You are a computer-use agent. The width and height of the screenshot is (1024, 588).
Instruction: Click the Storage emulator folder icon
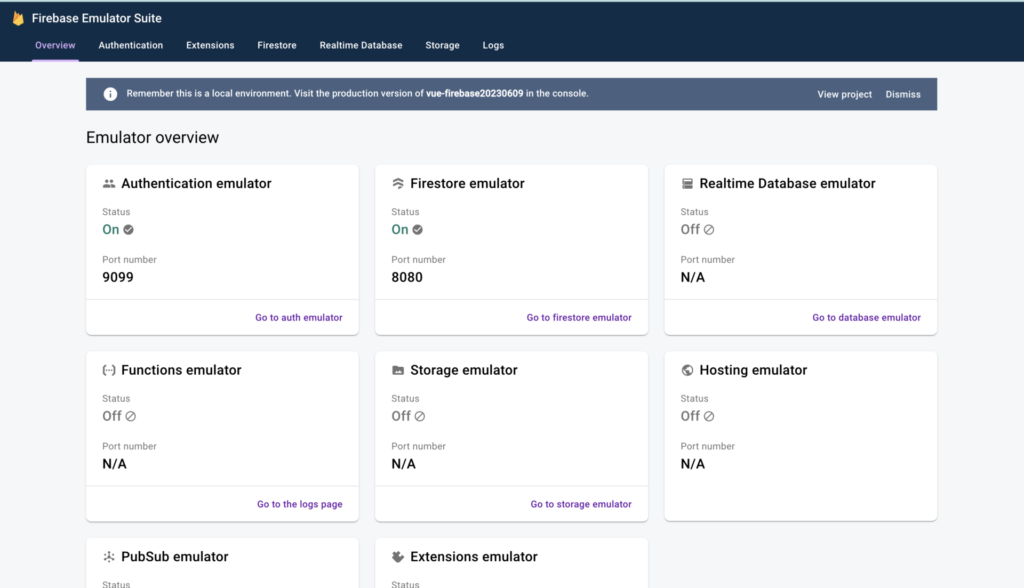click(x=398, y=370)
